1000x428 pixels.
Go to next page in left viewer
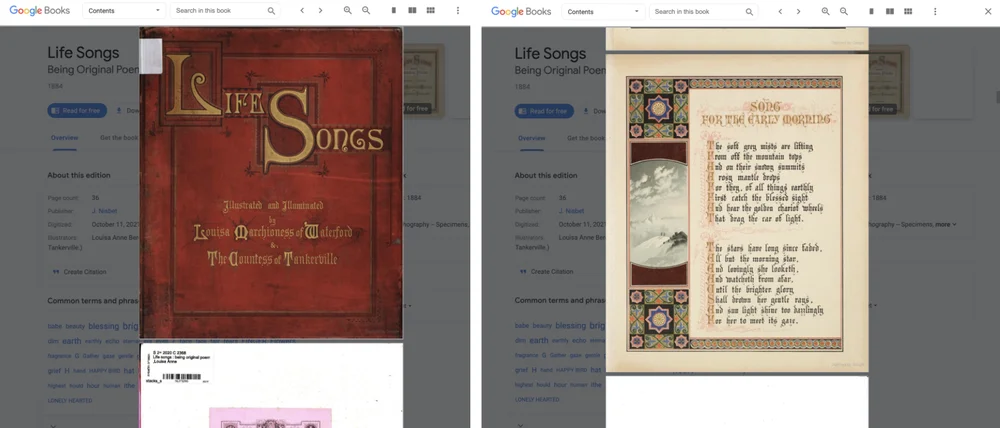click(x=320, y=11)
